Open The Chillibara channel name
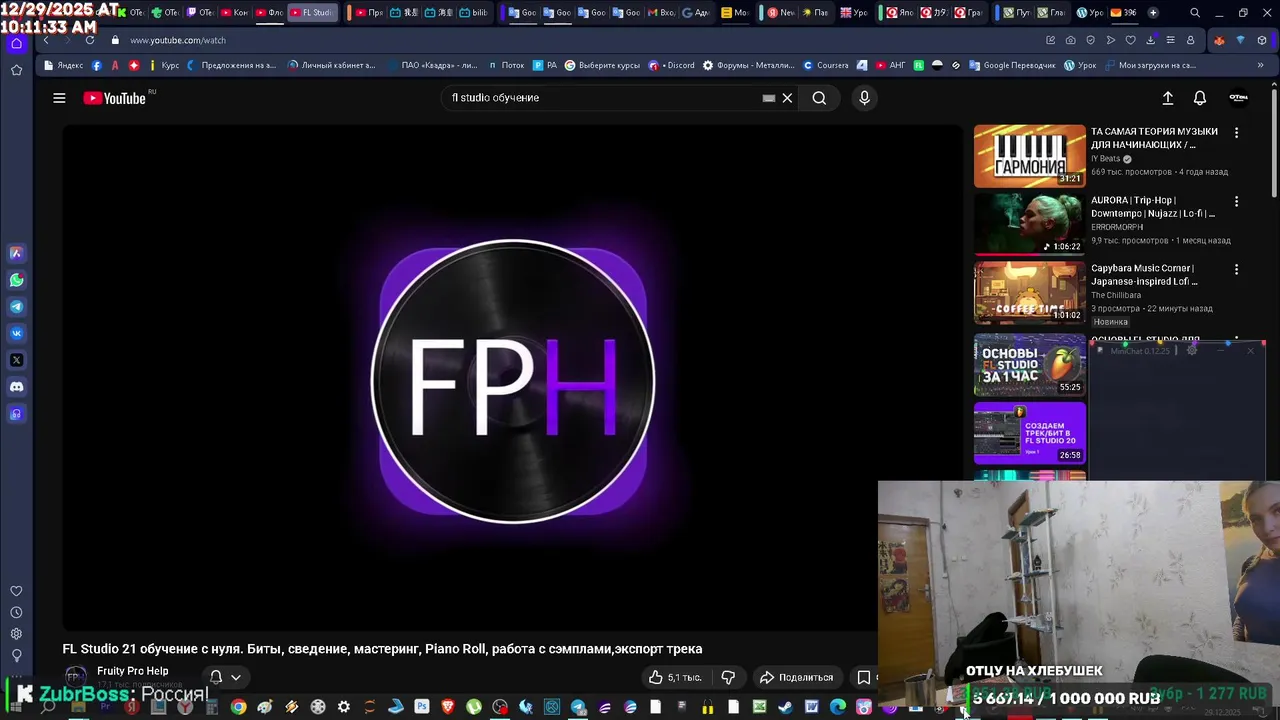Screen dimensions: 1280x720 pyautogui.click(x=1115, y=295)
